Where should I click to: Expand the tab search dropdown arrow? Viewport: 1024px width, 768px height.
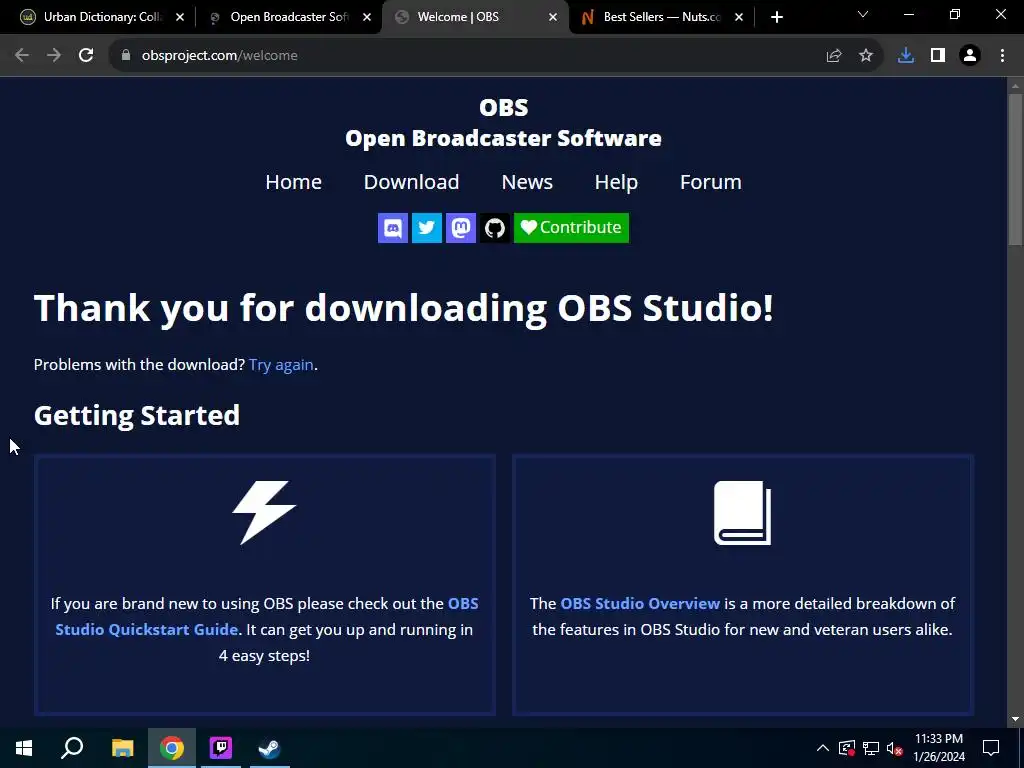tap(863, 14)
